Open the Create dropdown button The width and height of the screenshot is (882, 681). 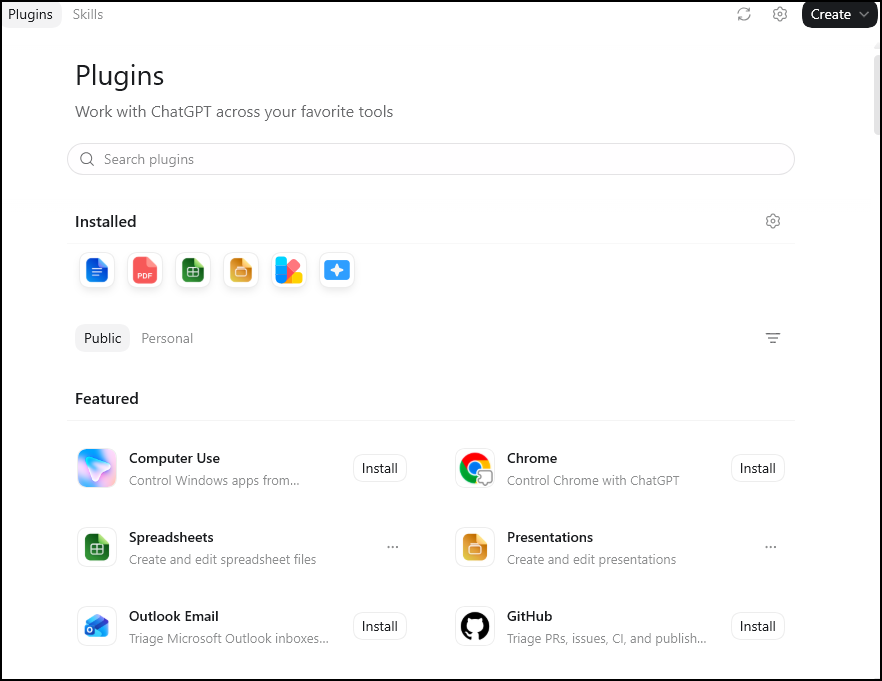tap(839, 15)
